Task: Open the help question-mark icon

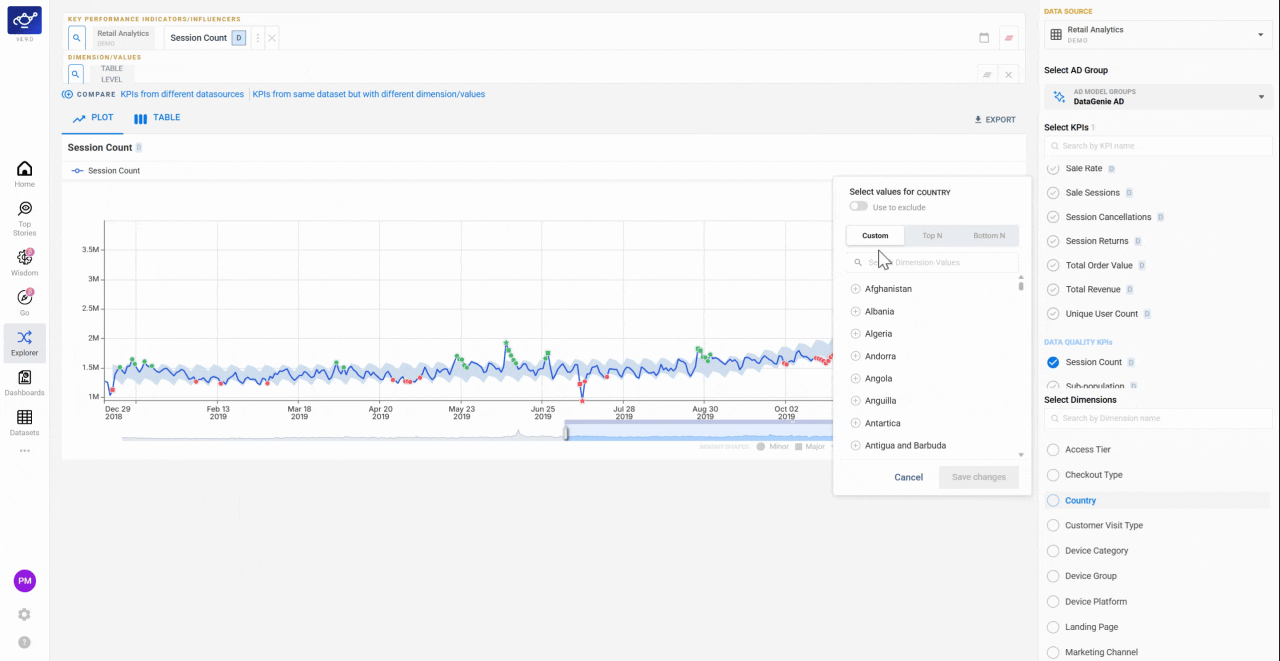Action: click(x=24, y=642)
